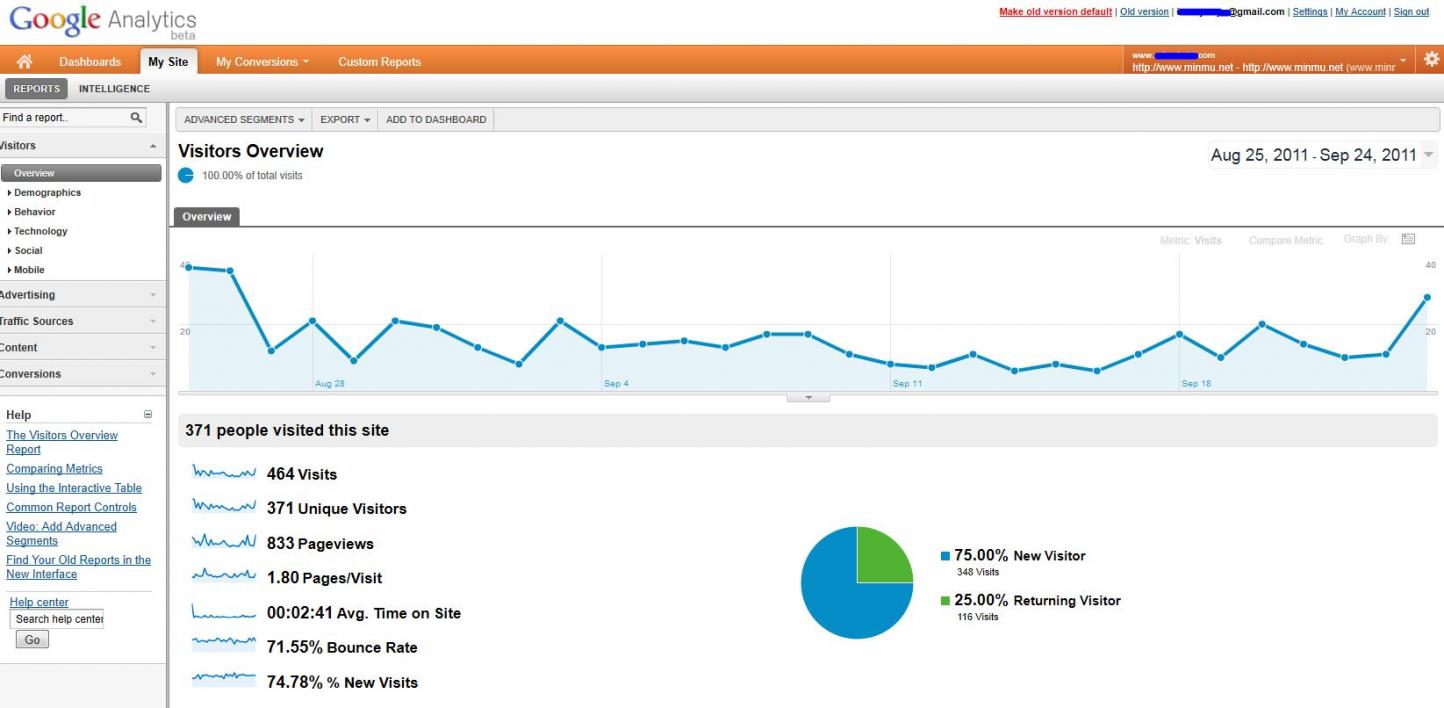Open The Visitors Overview Report help link
The width and height of the screenshot is (1444, 708).
pyautogui.click(x=62, y=442)
